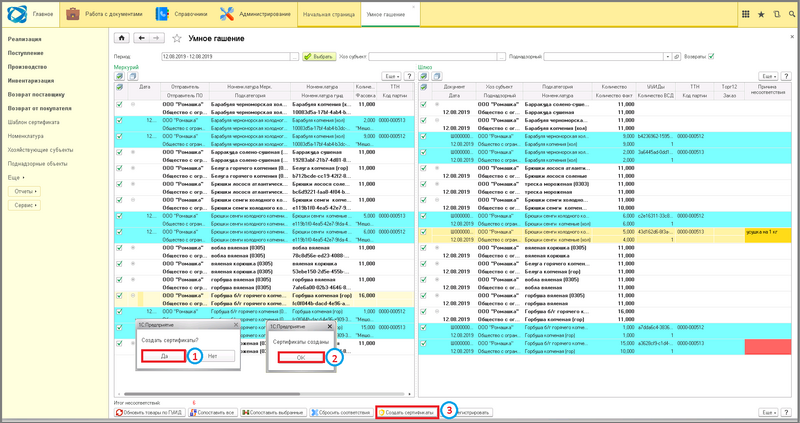Screen dimensions: 800x423
Task: Click the Сбросить соответствия button
Action: 341,412
